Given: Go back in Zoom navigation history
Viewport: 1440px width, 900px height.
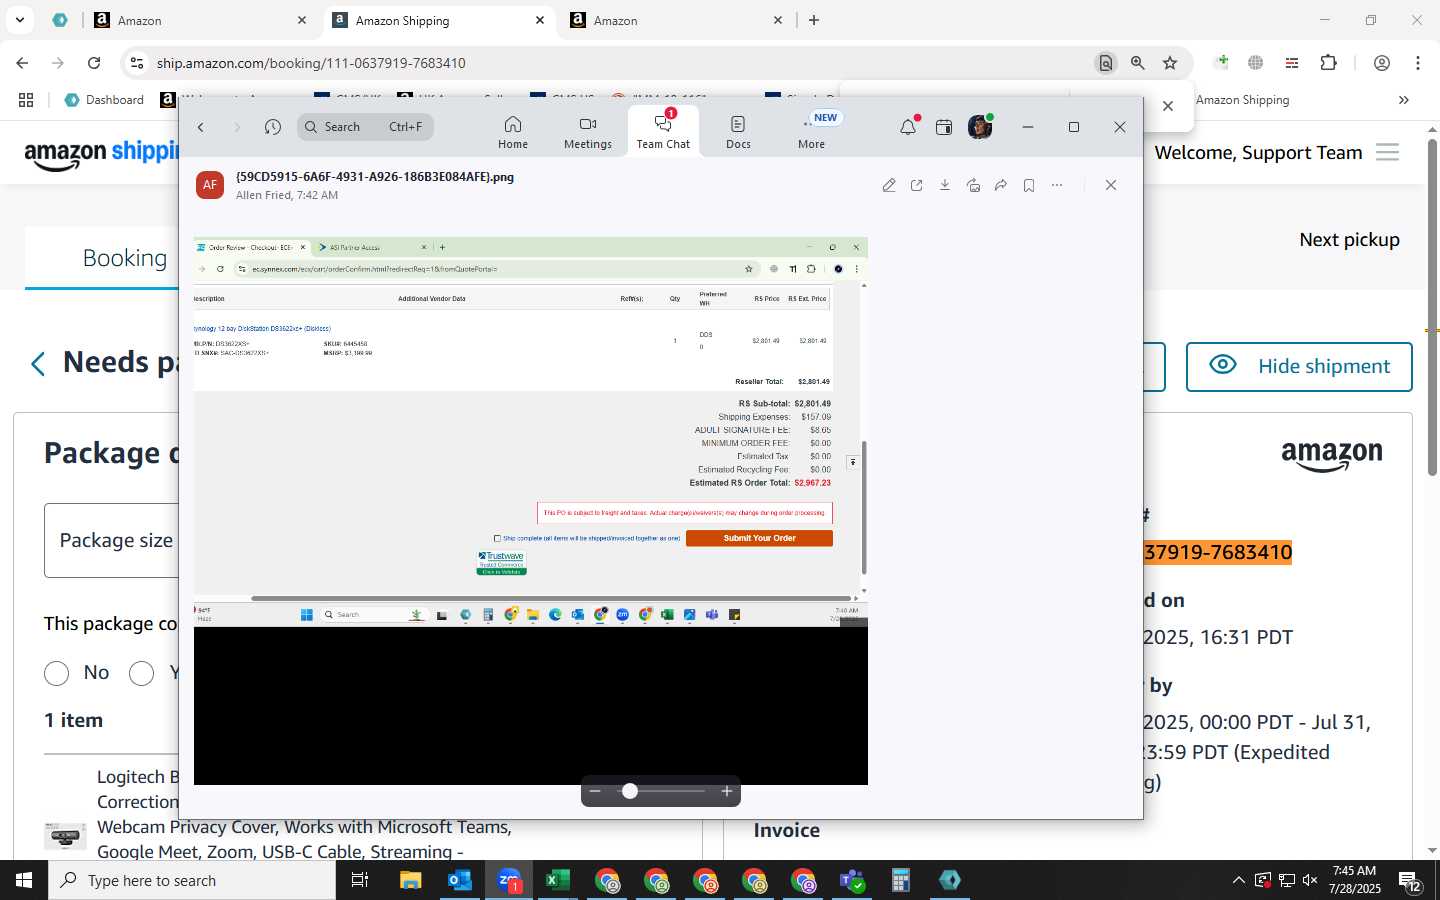Looking at the screenshot, I should click(201, 127).
